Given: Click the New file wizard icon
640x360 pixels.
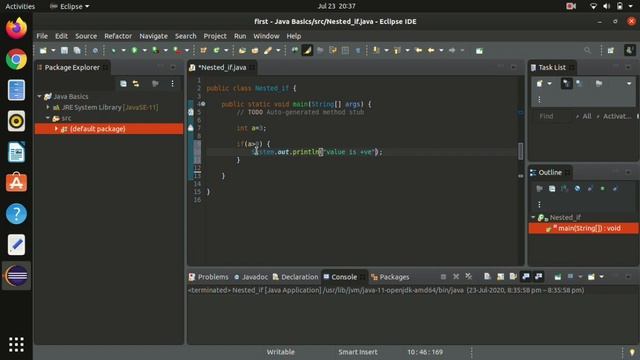Looking at the screenshot, I should [43, 51].
